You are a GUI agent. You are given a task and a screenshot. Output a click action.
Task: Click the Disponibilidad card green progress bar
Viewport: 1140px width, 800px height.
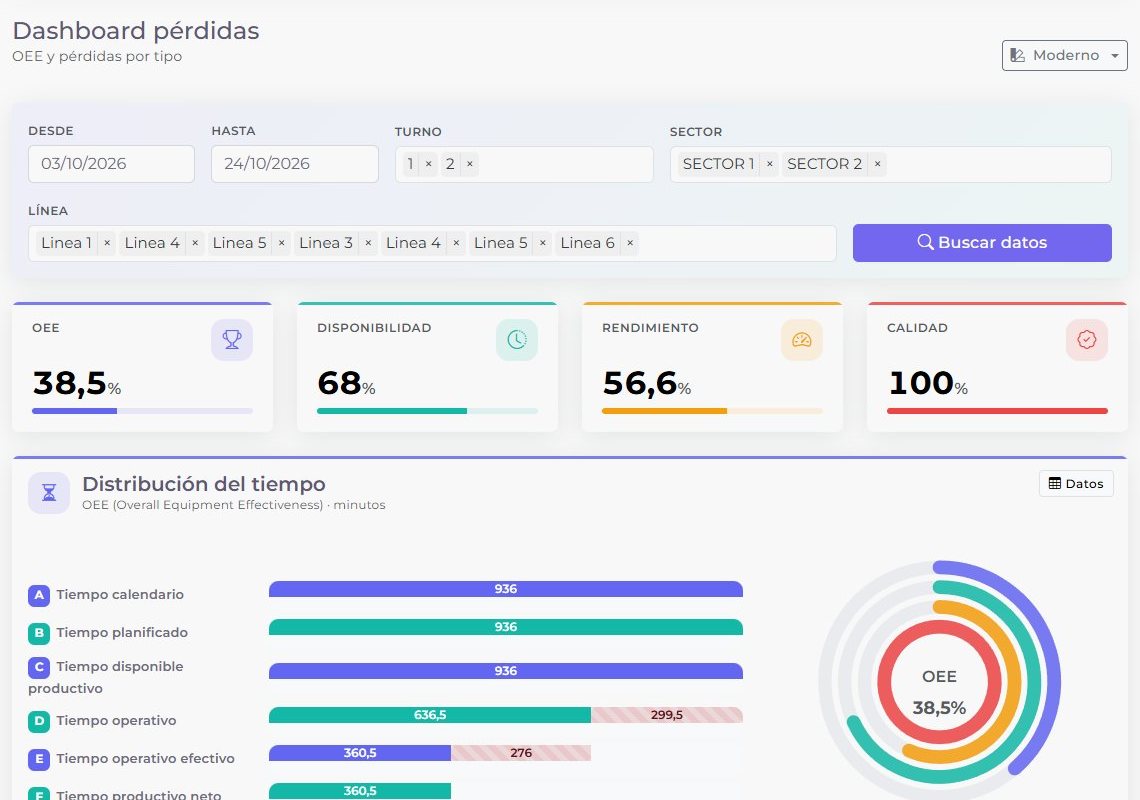tap(392, 411)
